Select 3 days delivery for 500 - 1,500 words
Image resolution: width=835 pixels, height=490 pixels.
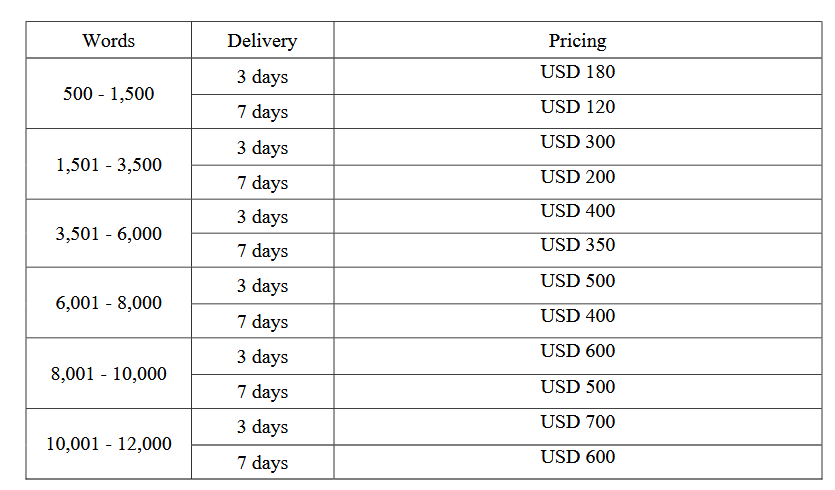pyautogui.click(x=262, y=77)
